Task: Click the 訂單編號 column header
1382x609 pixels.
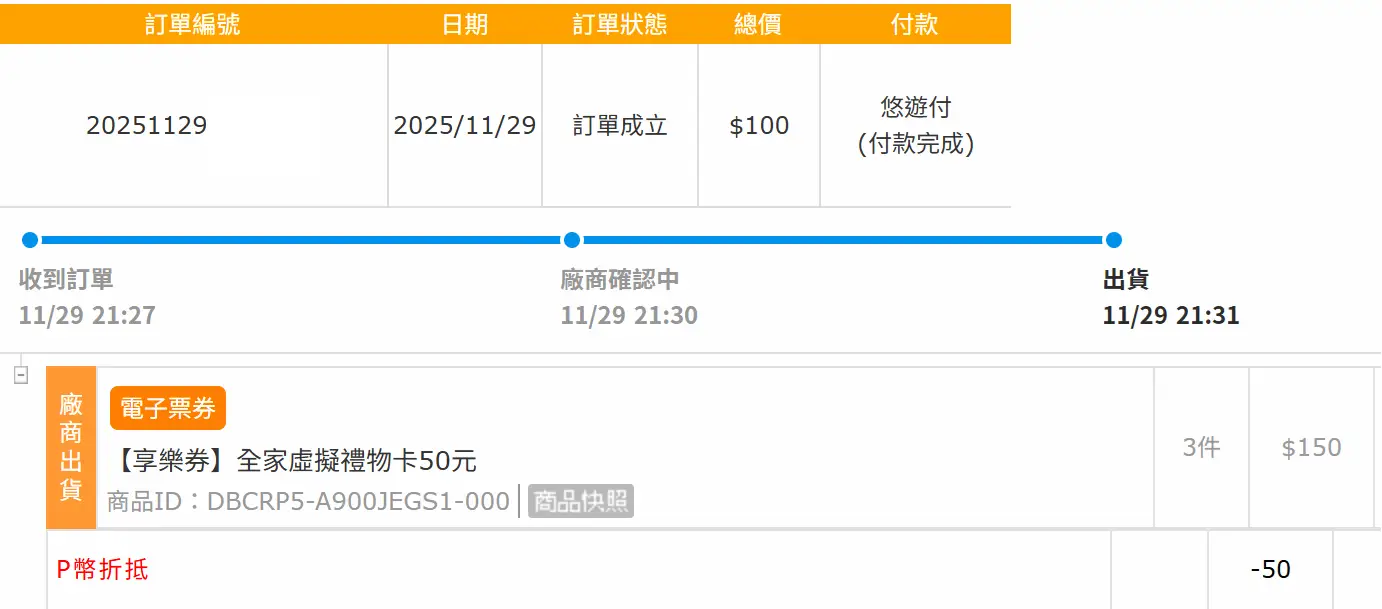Action: point(193,24)
